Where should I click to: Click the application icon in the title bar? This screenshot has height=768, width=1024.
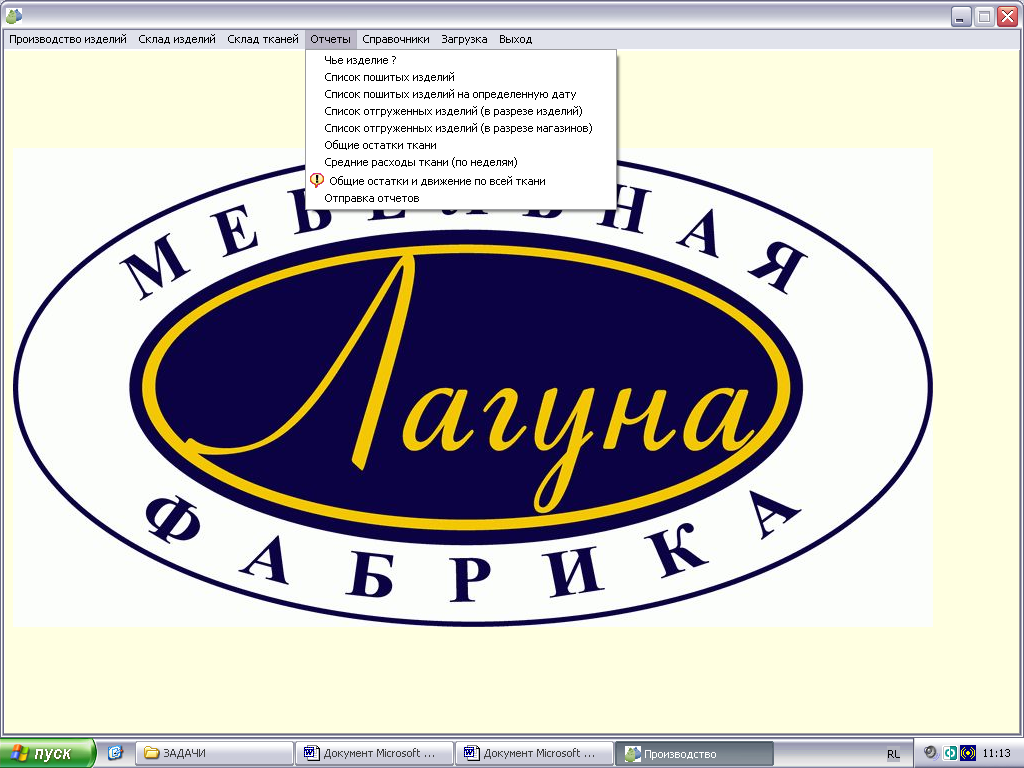pos(14,15)
